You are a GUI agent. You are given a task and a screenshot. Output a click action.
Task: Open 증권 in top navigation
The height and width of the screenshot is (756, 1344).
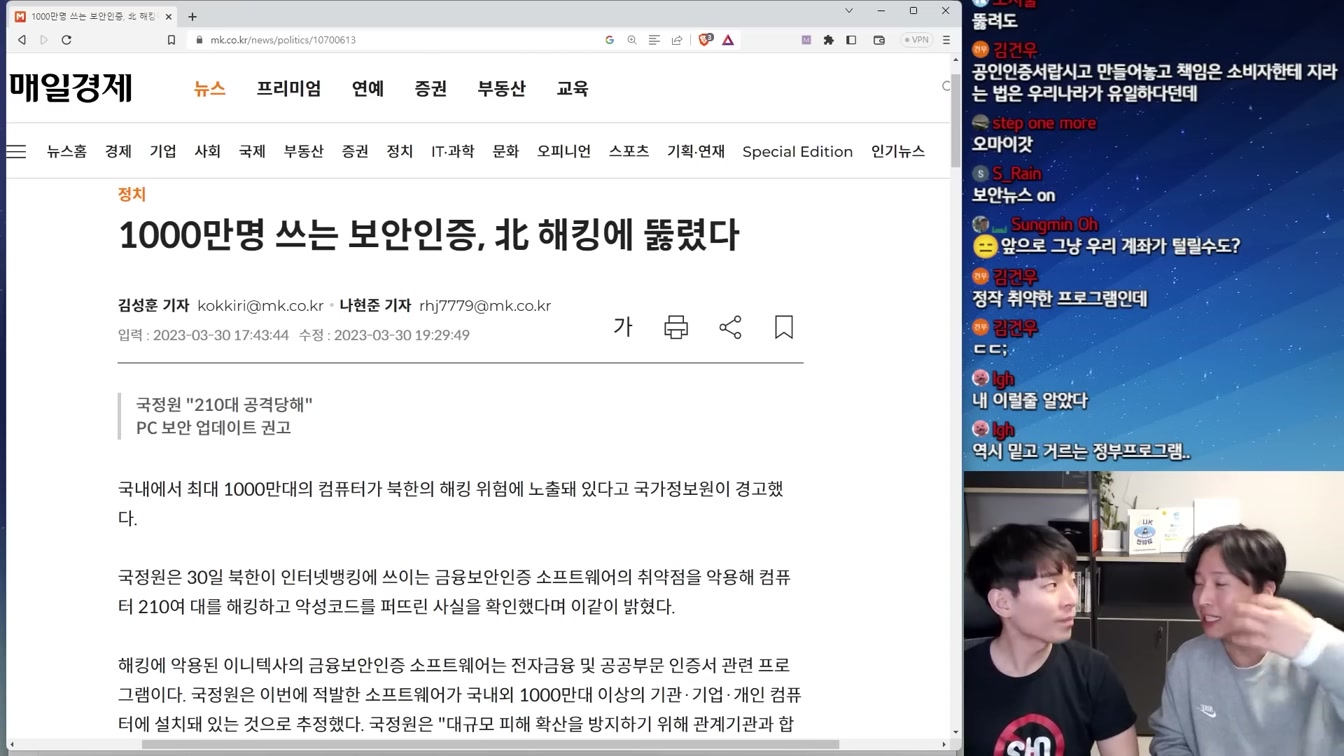click(x=431, y=88)
